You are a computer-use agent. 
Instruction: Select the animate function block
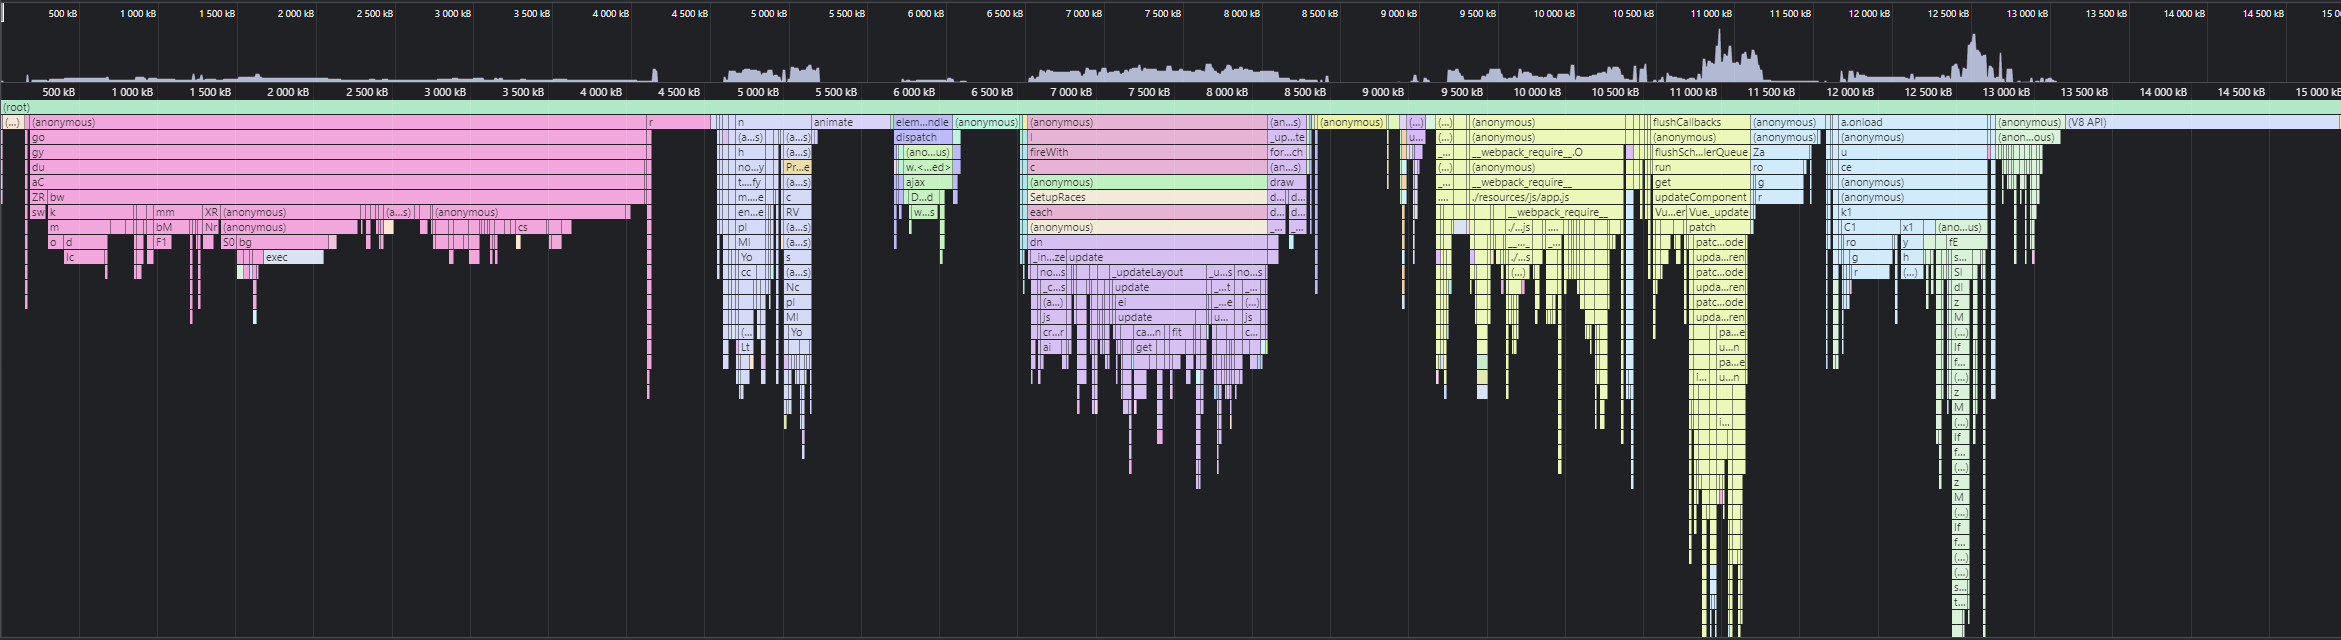(x=850, y=122)
